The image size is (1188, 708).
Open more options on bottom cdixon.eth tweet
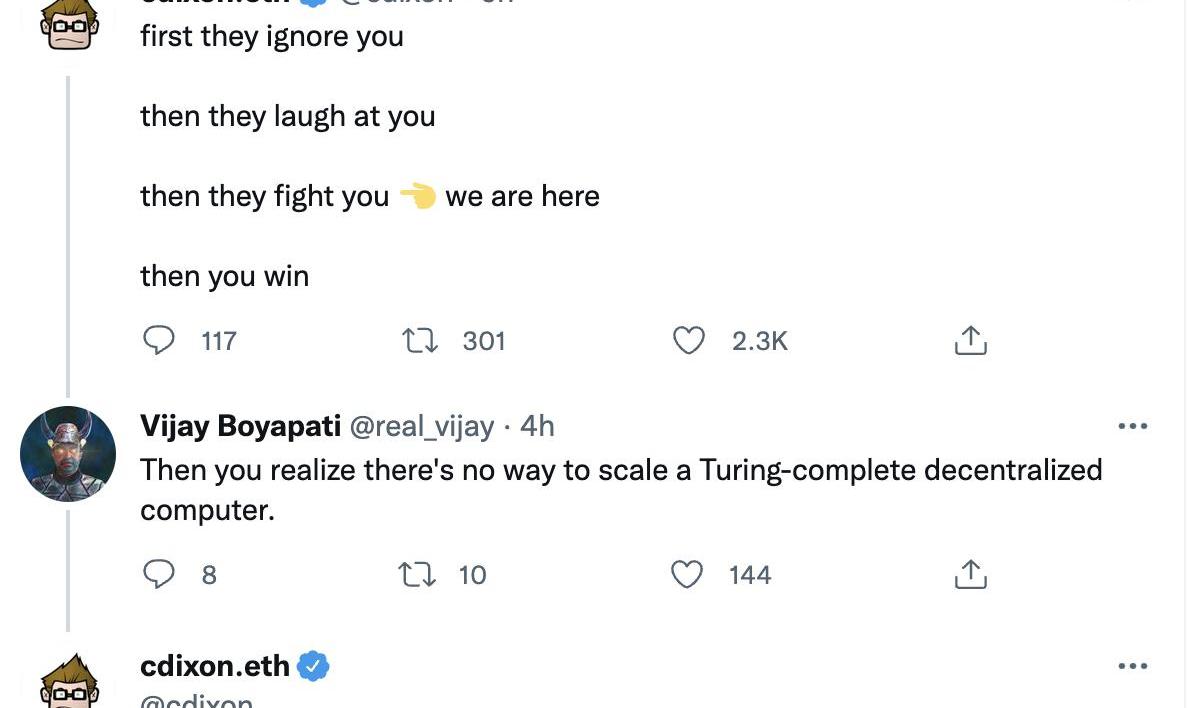(x=1132, y=666)
